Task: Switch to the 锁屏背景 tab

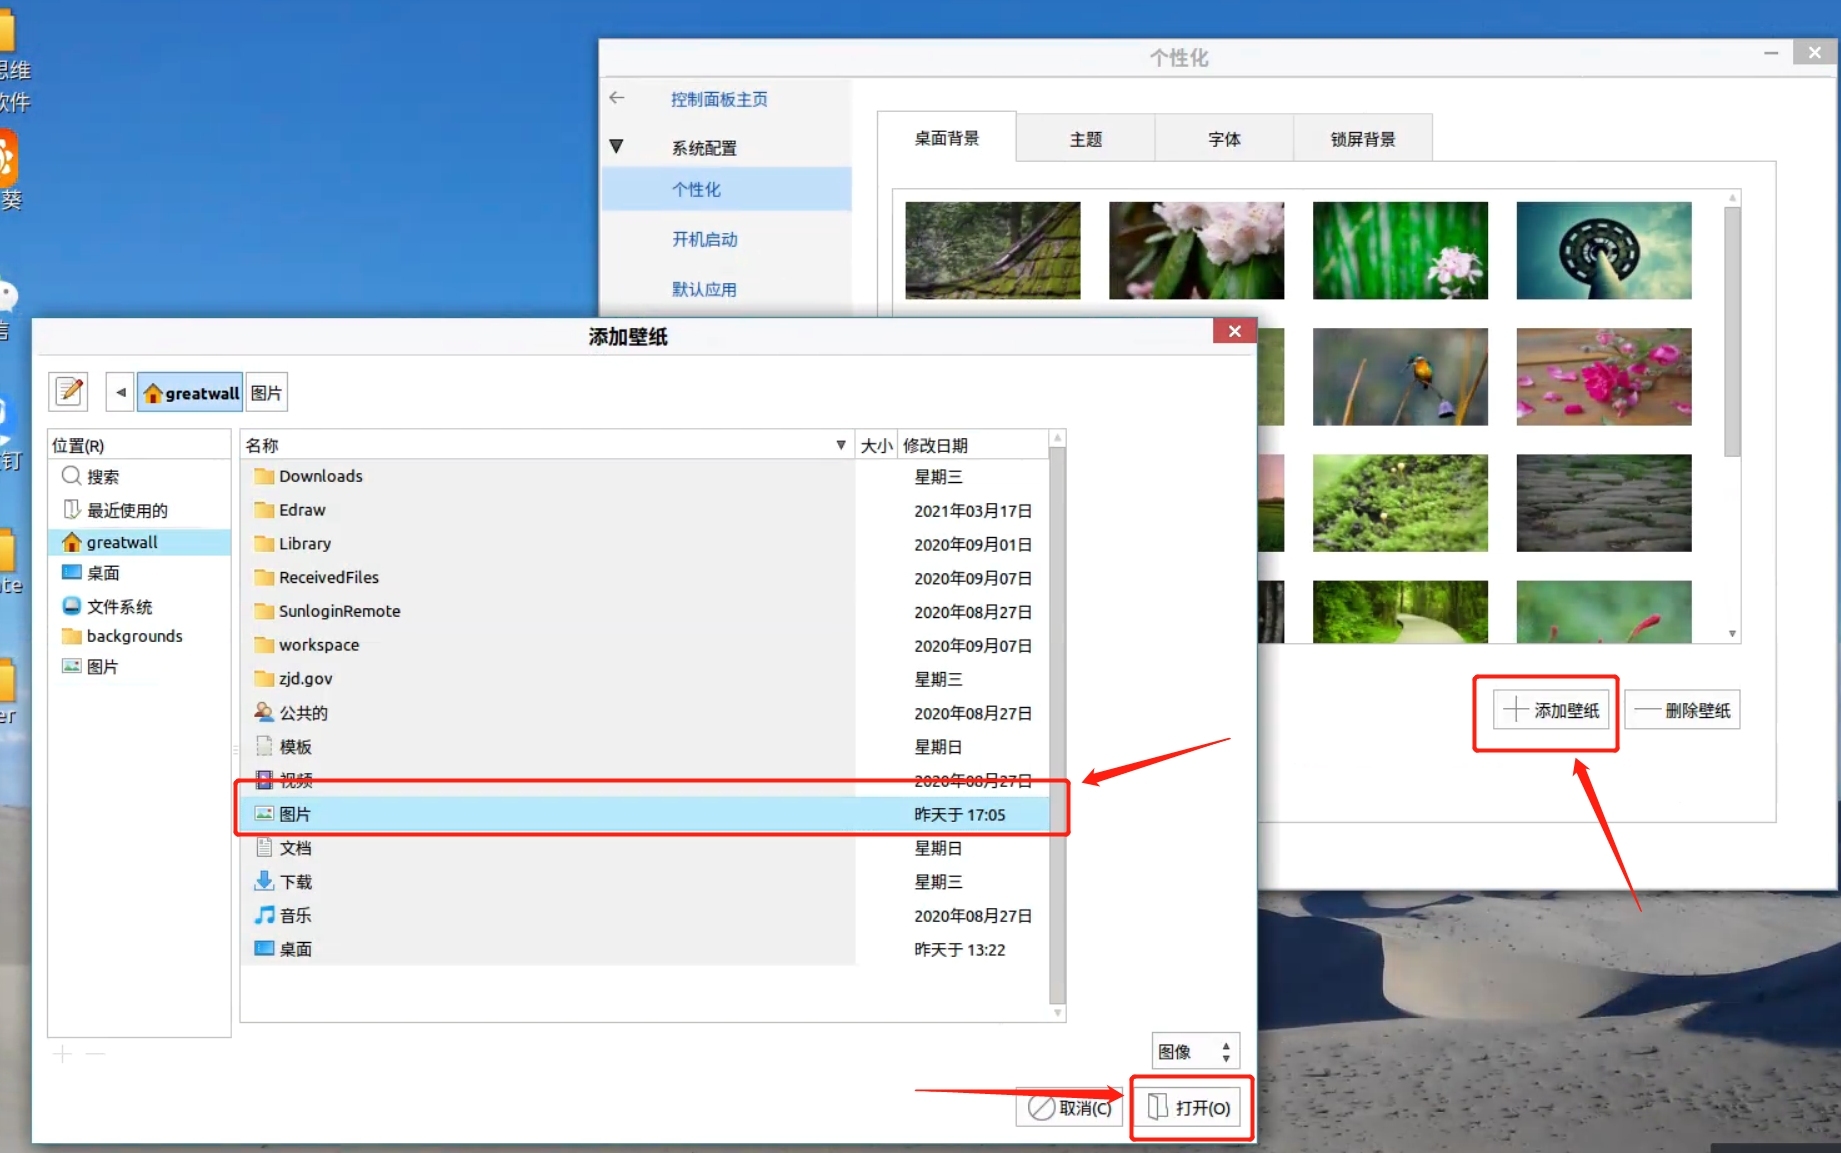Action: tap(1362, 139)
